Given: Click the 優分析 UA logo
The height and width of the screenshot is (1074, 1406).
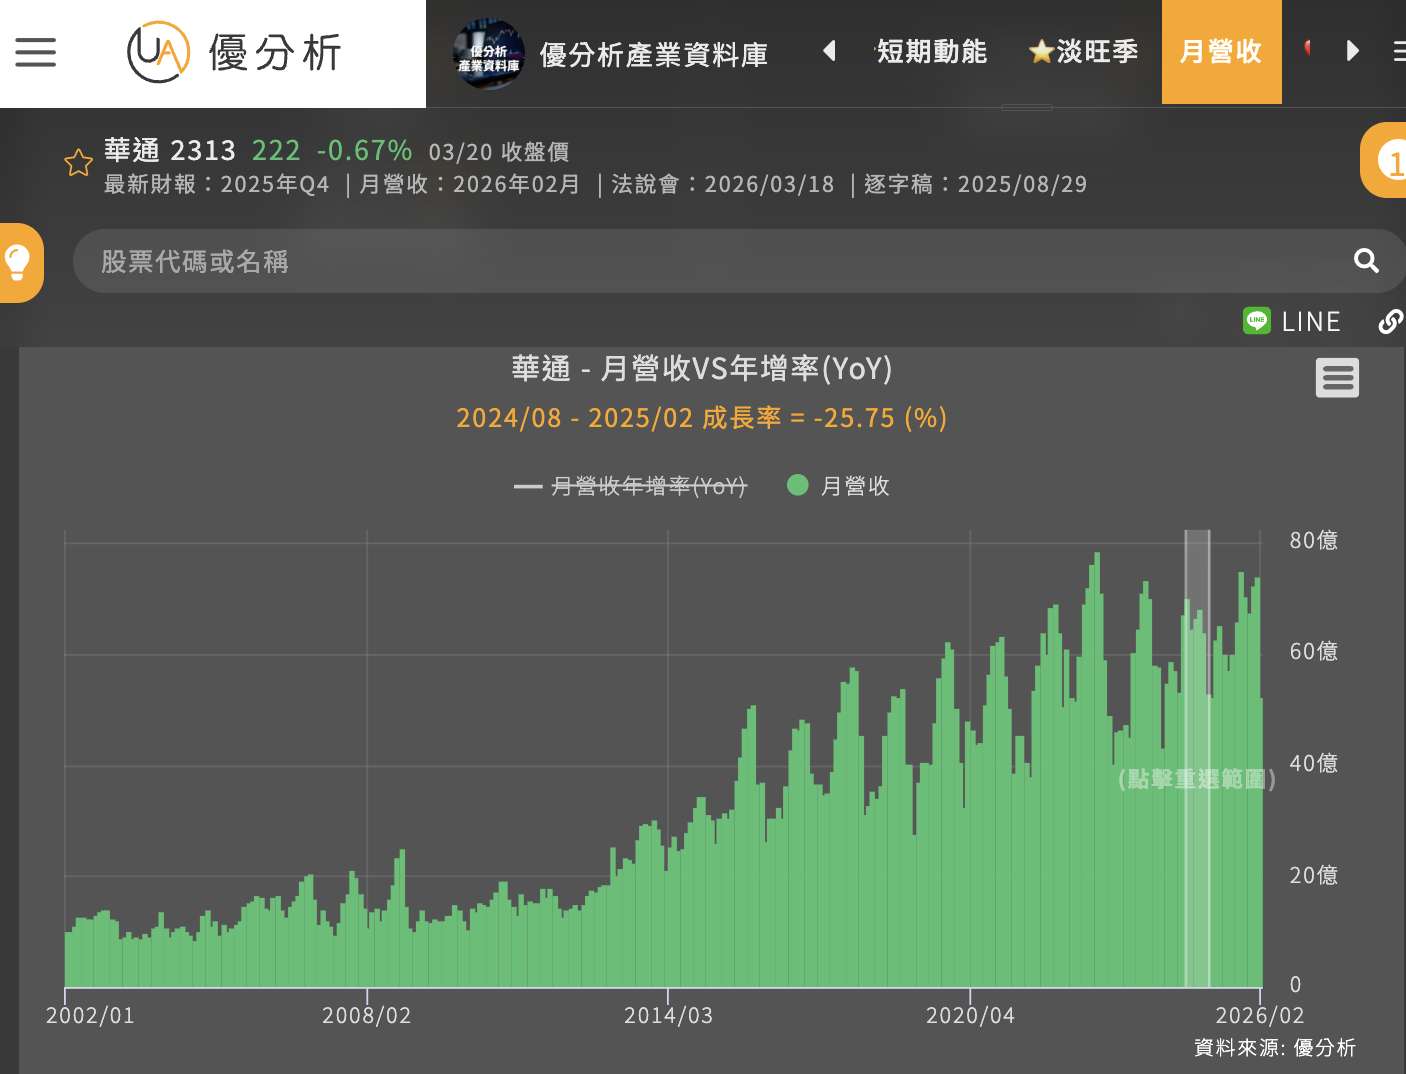Looking at the screenshot, I should point(235,53).
